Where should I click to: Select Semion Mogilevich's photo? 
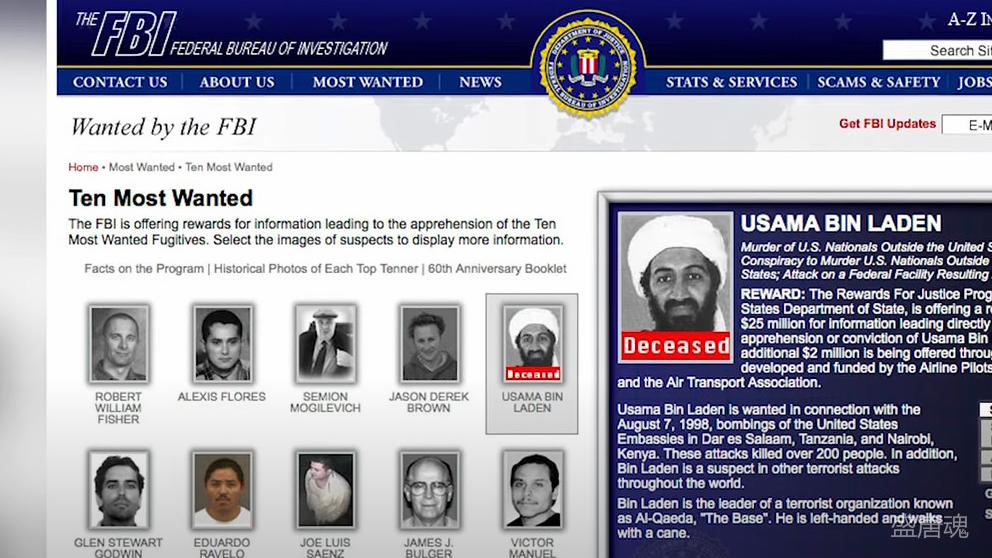pos(326,344)
